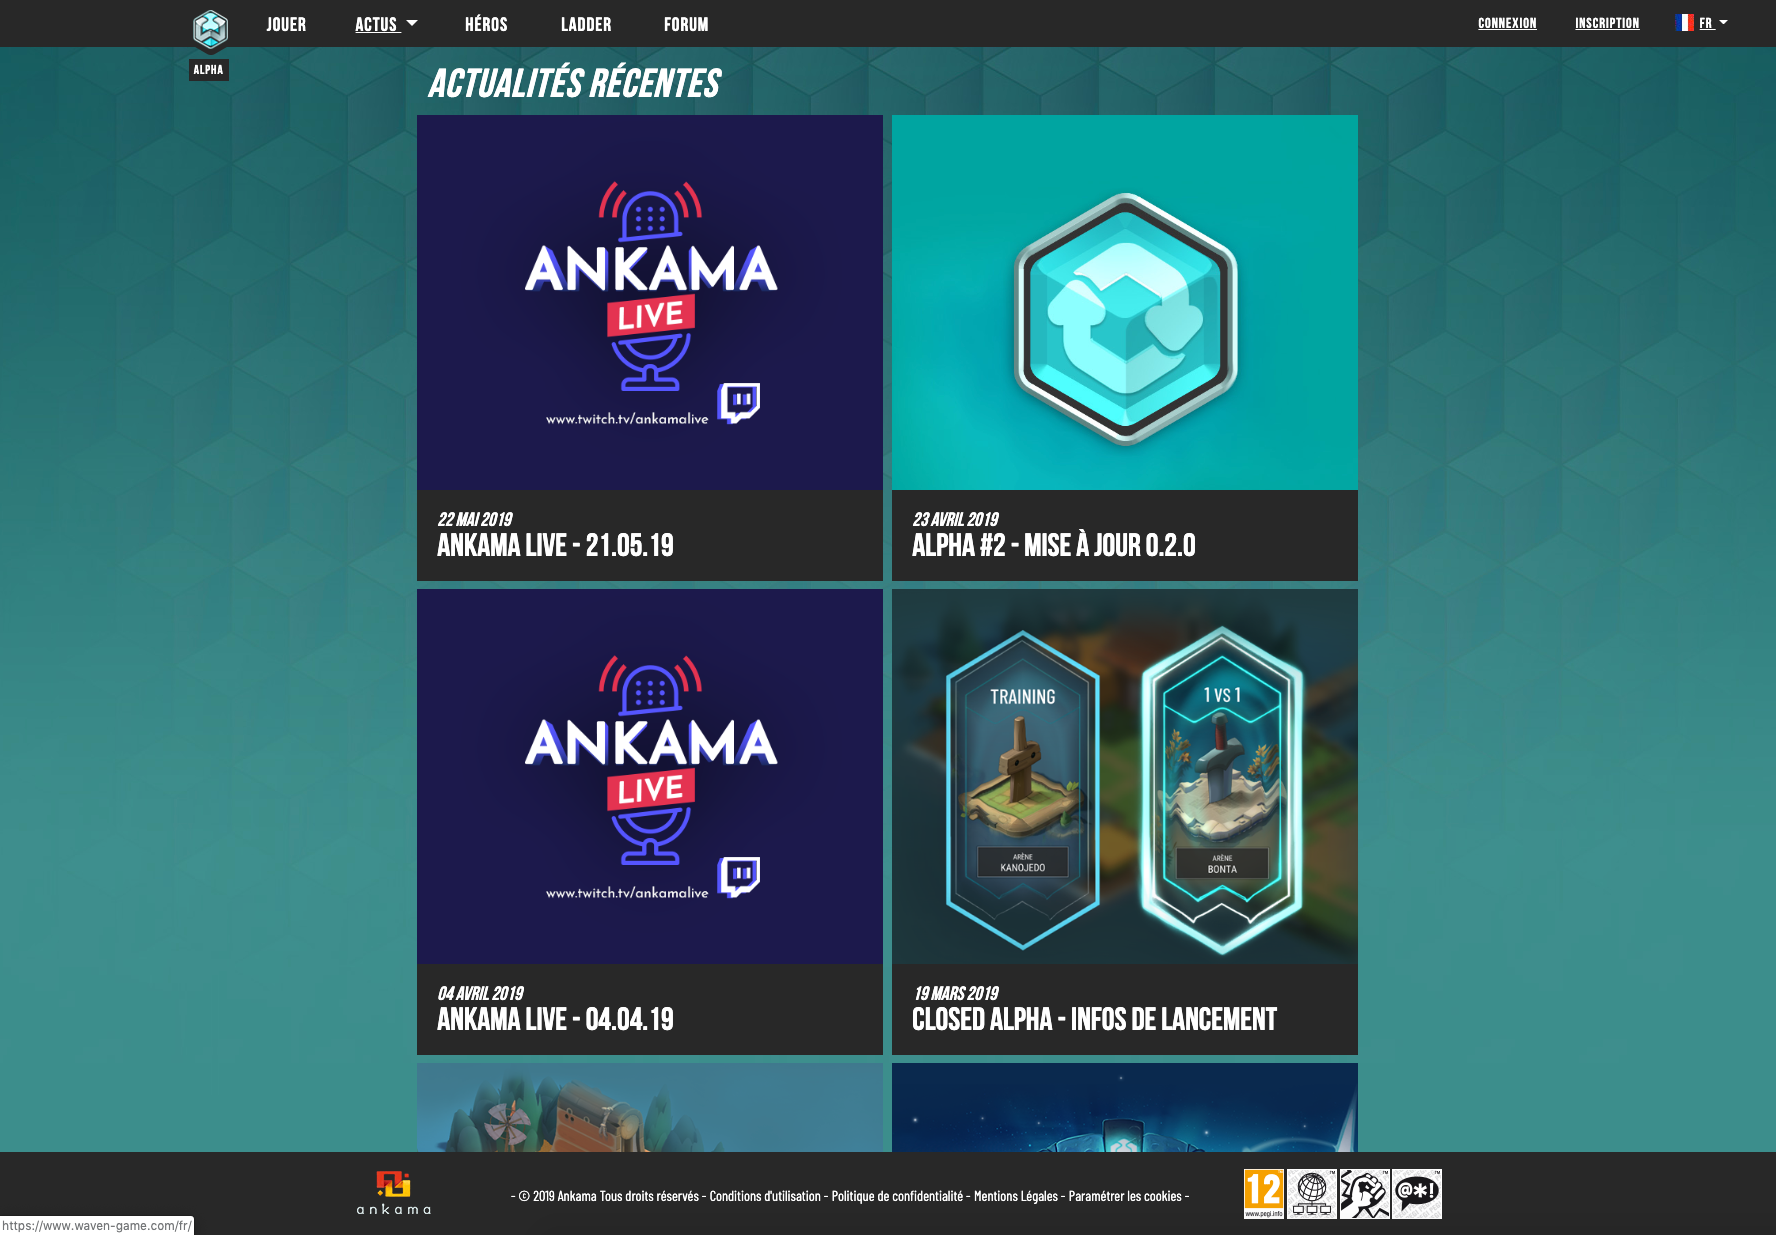Click the PEGI online gameplay globe icon
Screen dimensions: 1776x1235
(1312, 1194)
